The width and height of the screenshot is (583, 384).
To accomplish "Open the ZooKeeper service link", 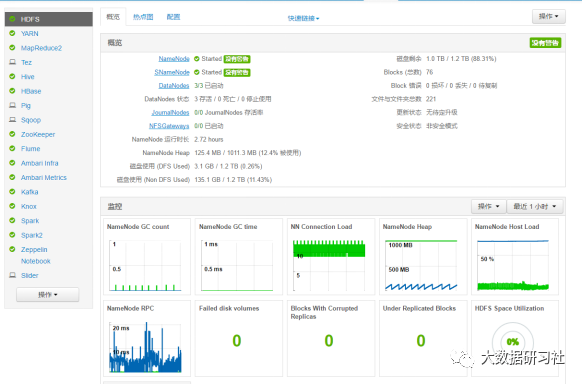I will [38, 134].
